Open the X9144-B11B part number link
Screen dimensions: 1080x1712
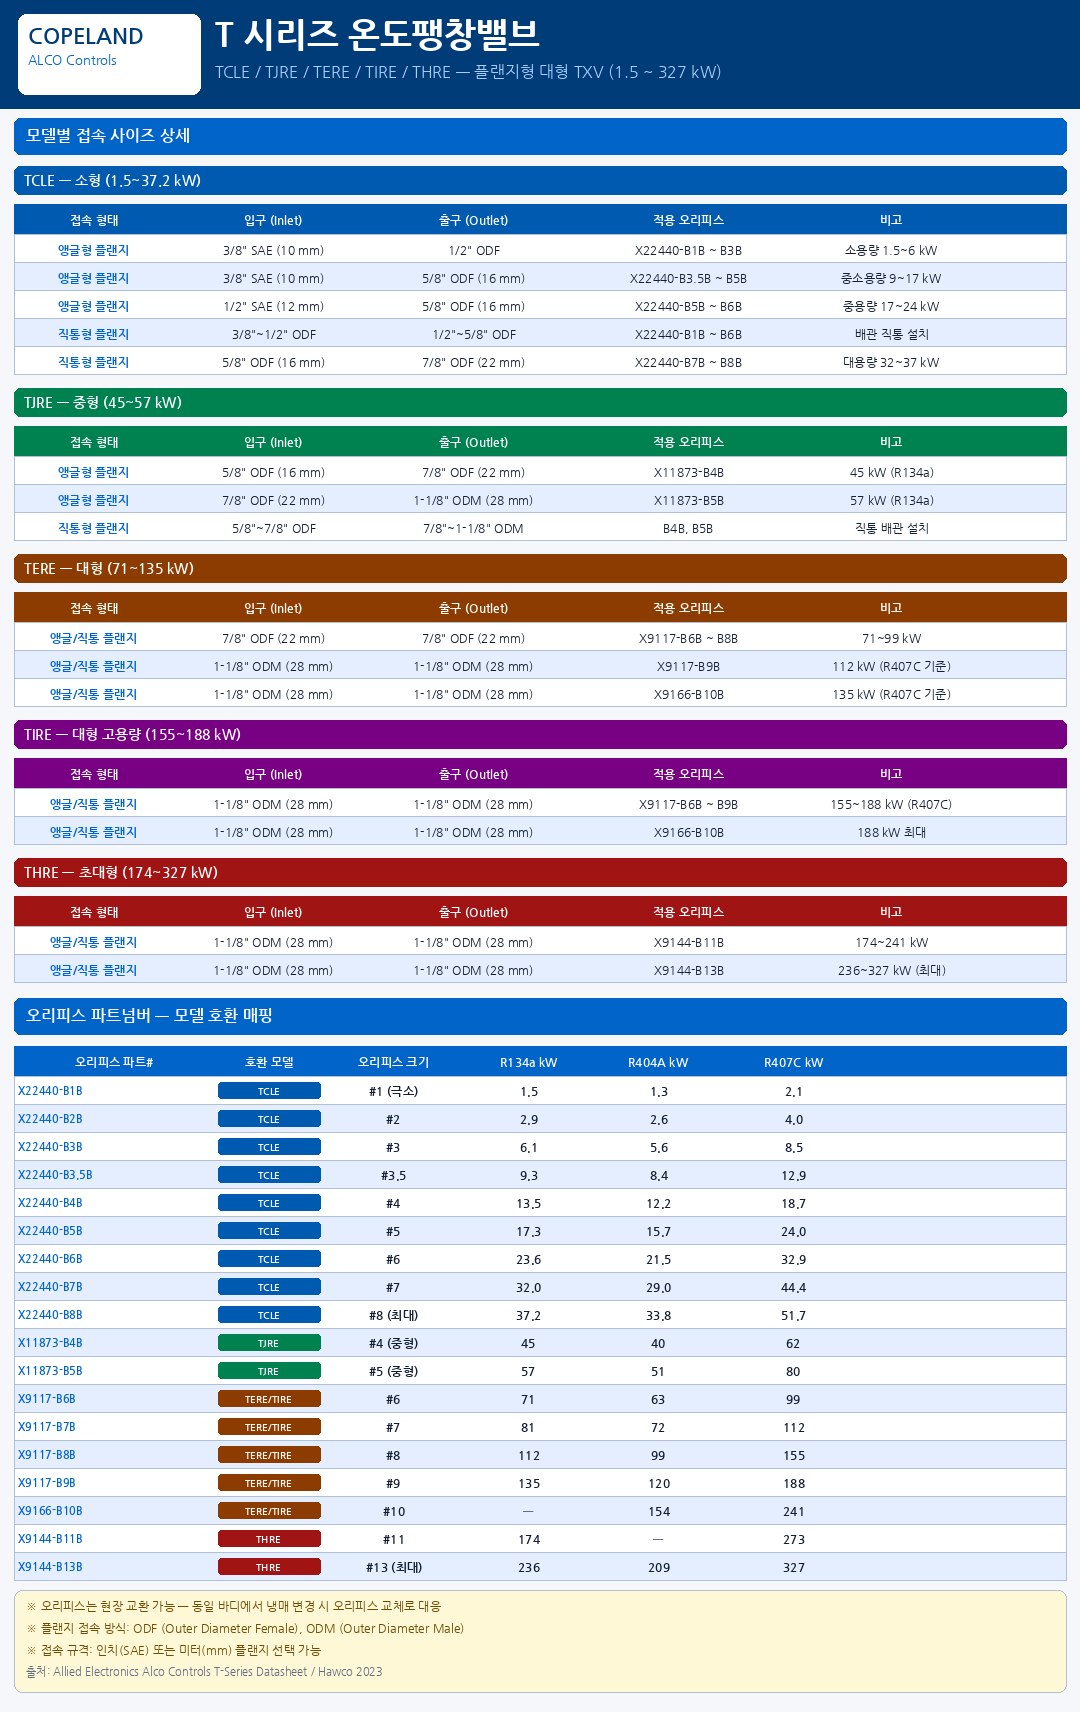50,1539
